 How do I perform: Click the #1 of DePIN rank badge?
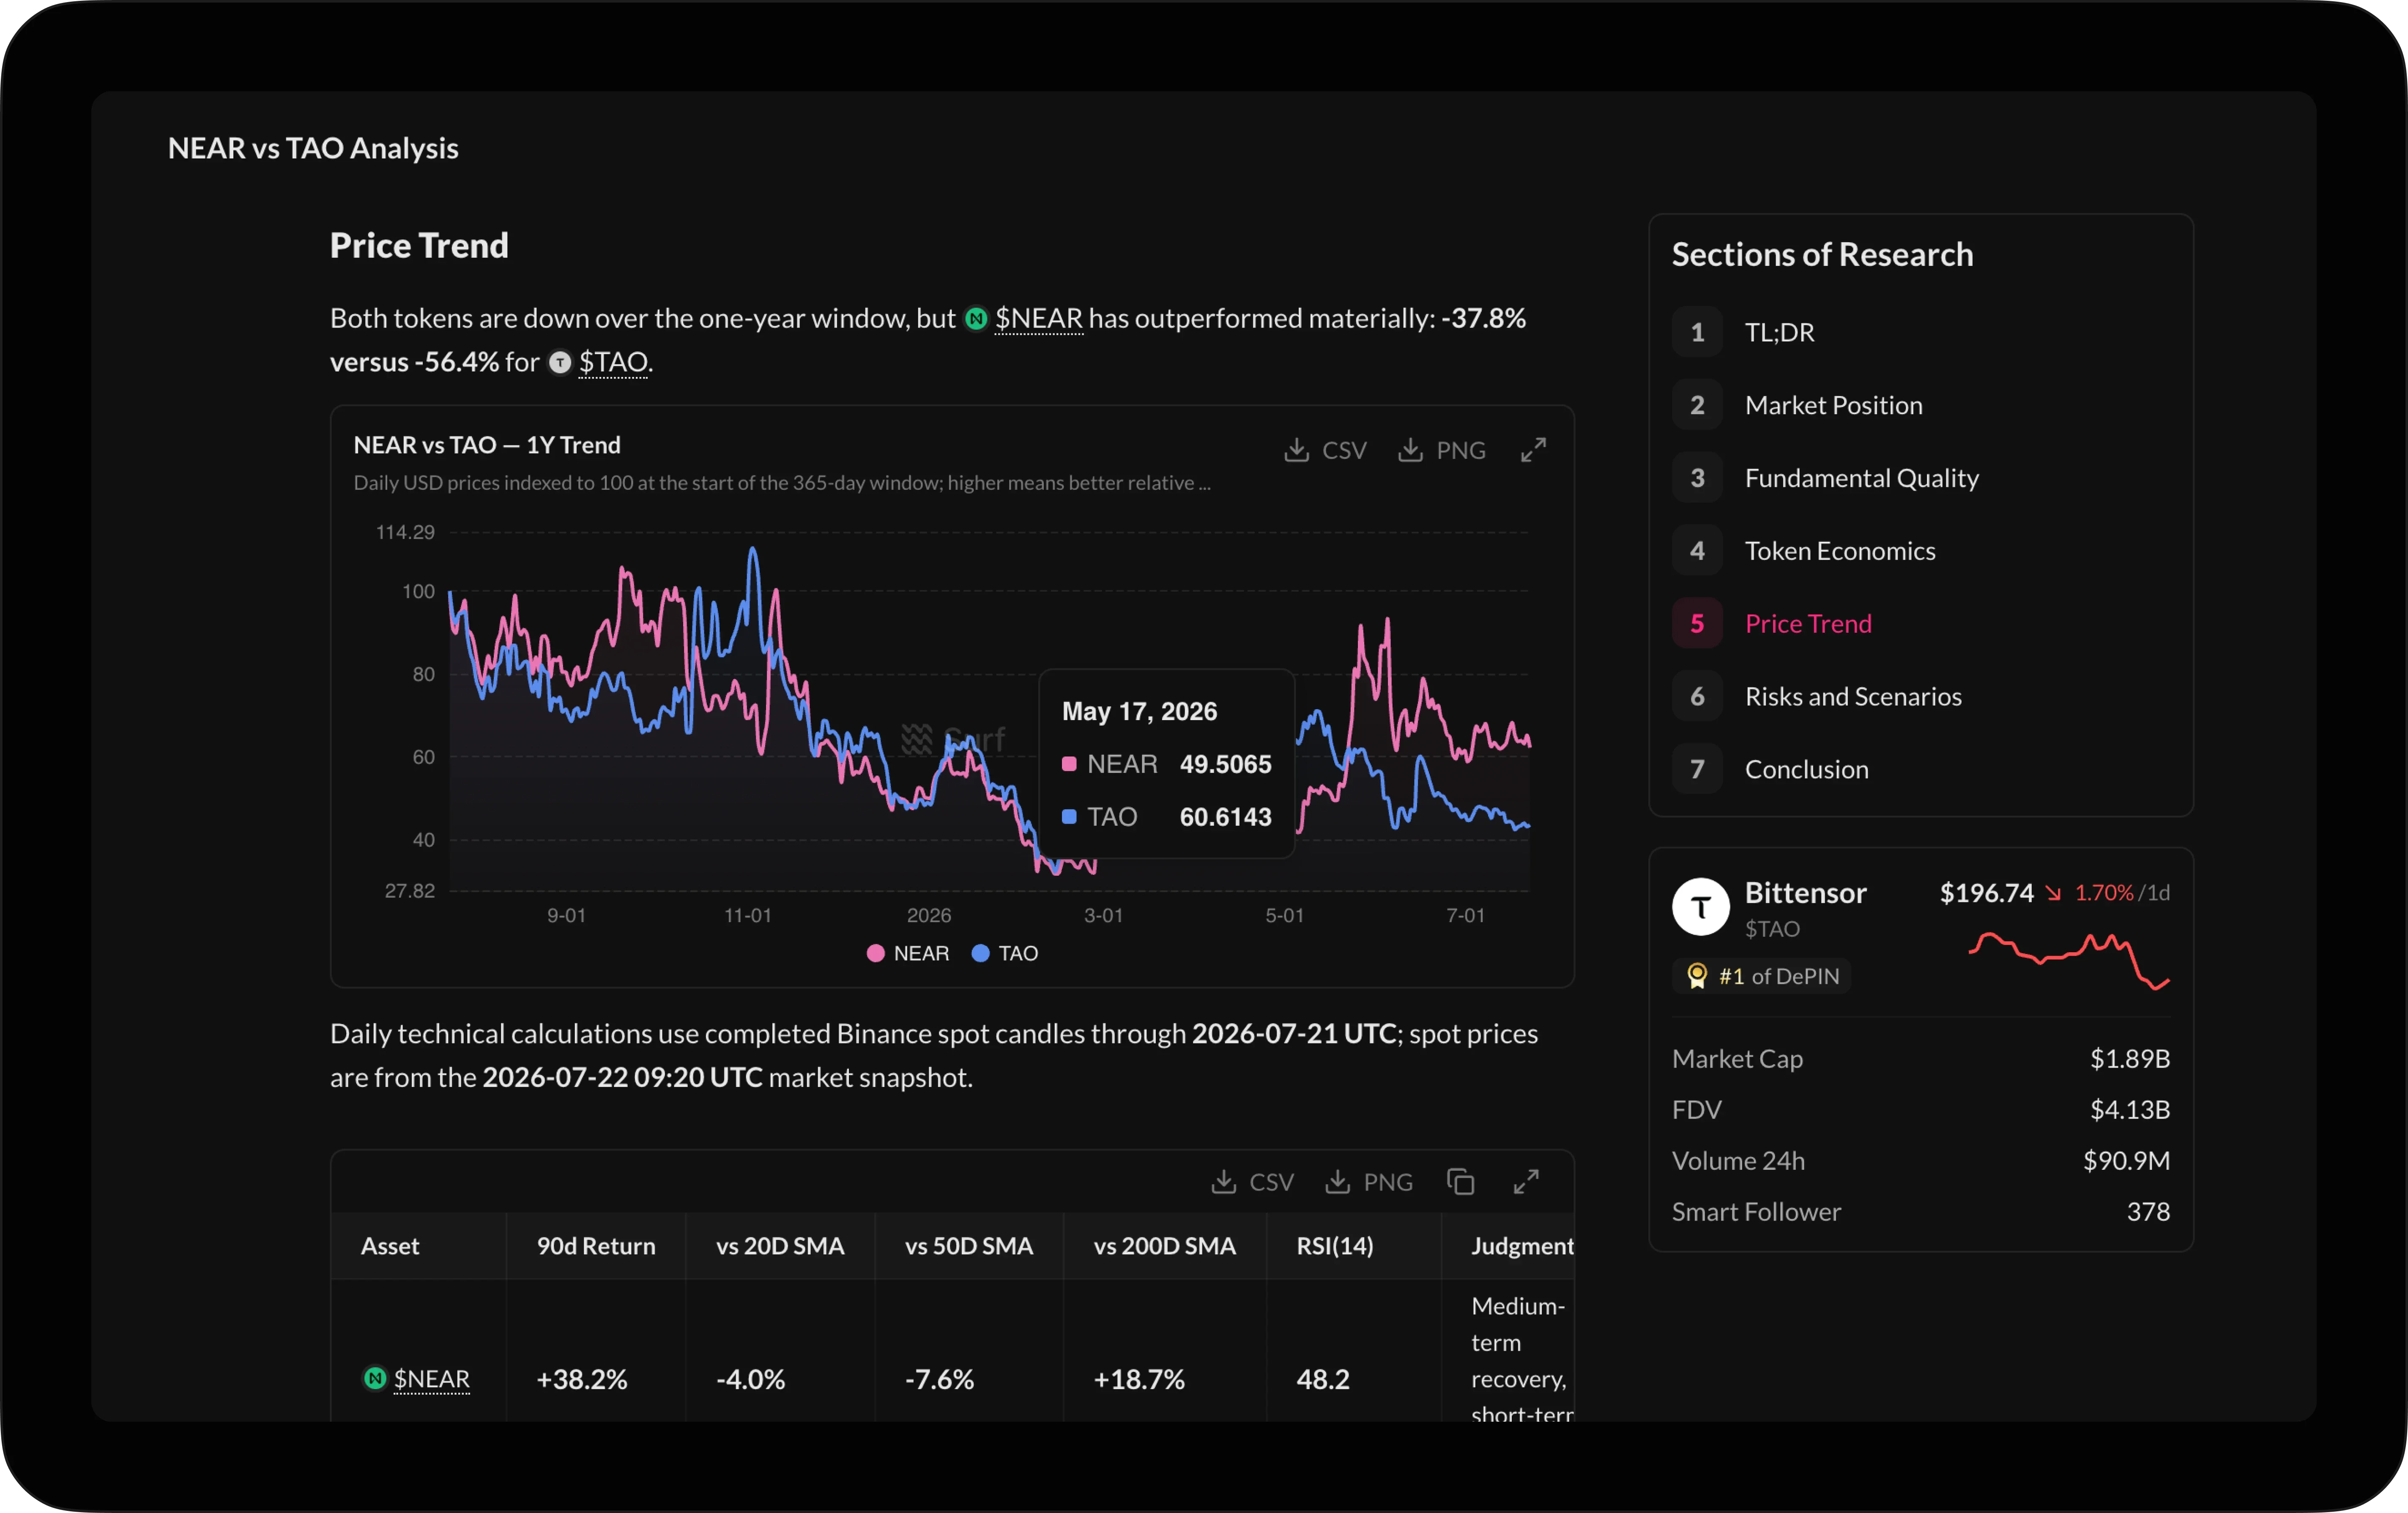tap(1761, 976)
